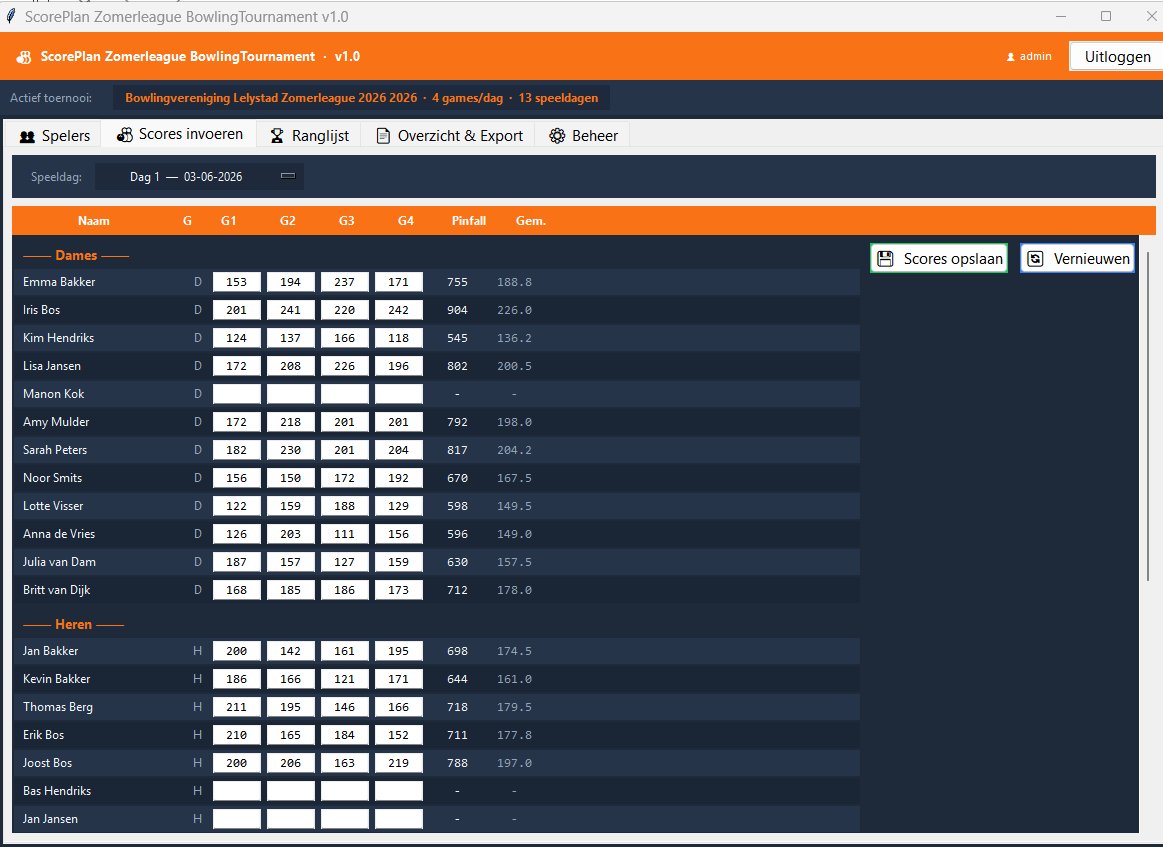Click Anna de Vries G3 score 111

(x=345, y=534)
